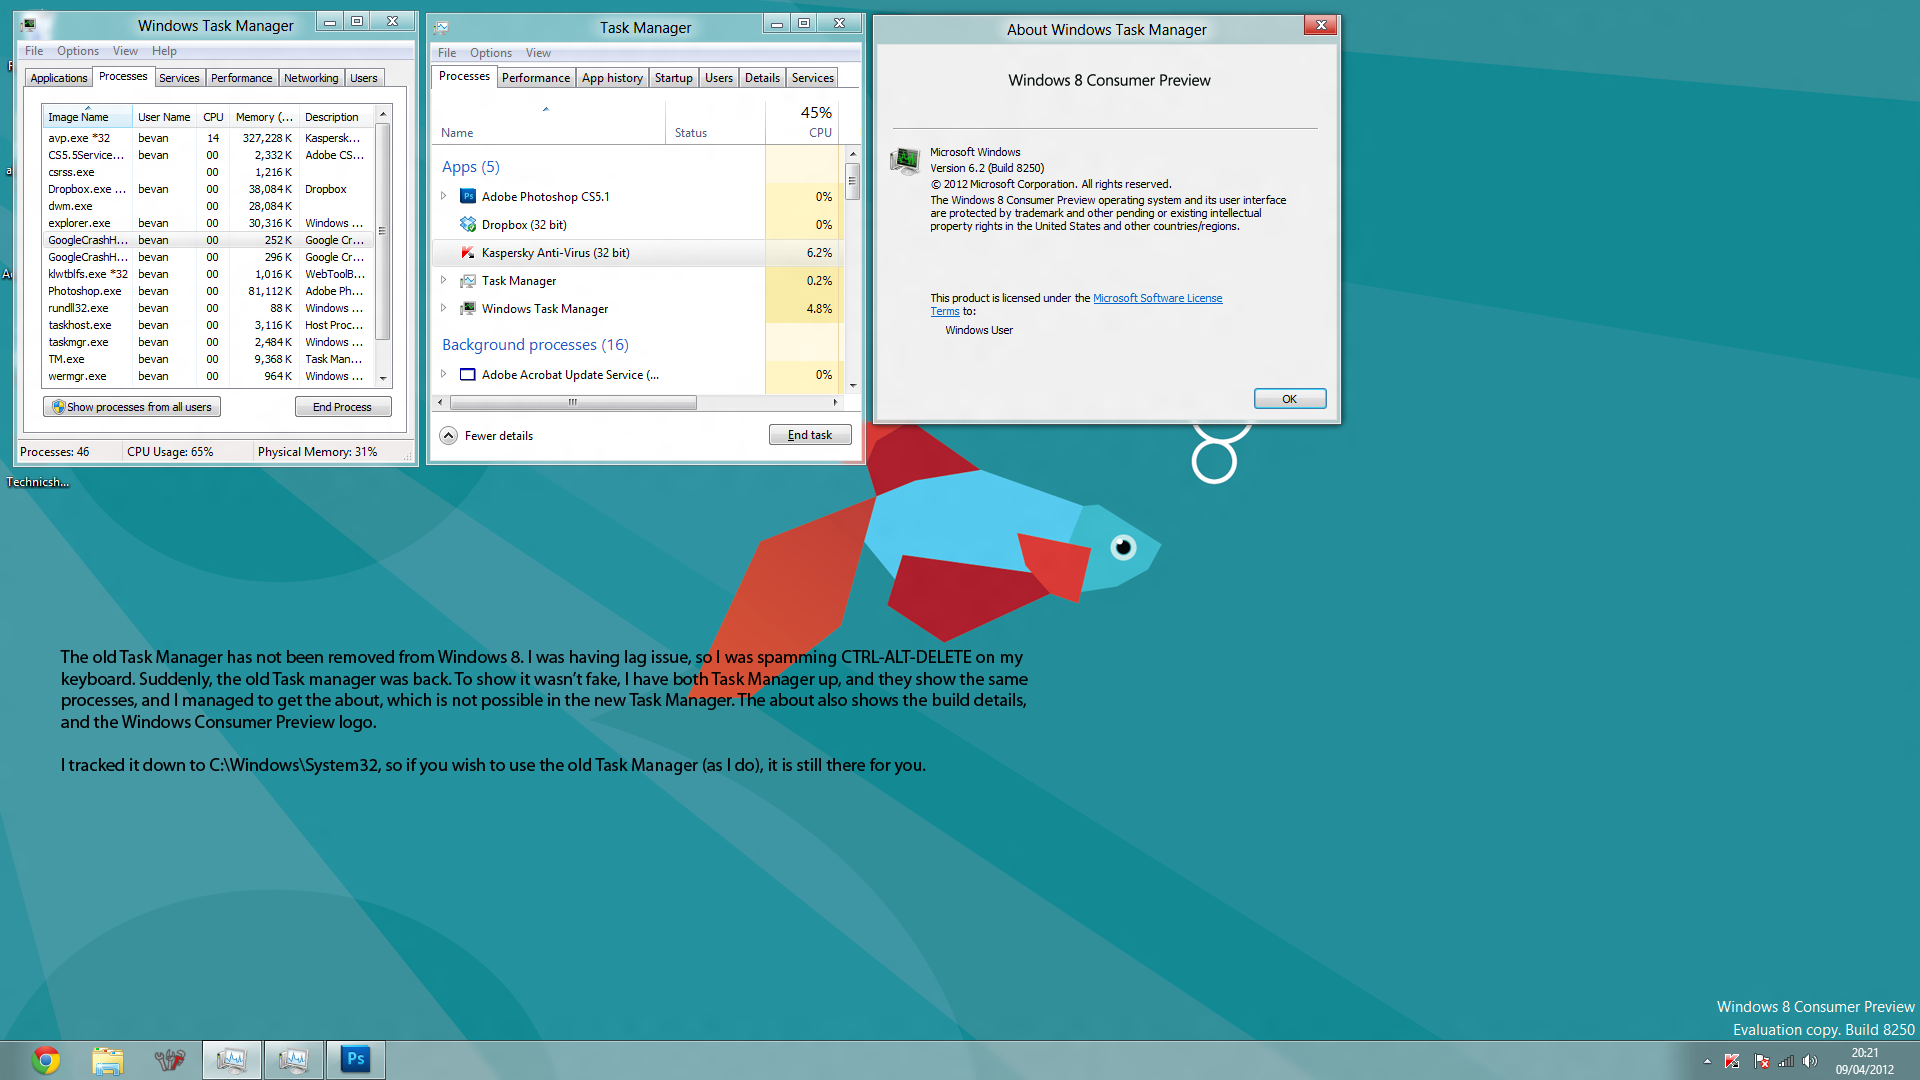Viewport: 1920px width, 1080px height.
Task: Click the horizontal scrollbar in new Task Manager
Action: pyautogui.click(x=573, y=403)
